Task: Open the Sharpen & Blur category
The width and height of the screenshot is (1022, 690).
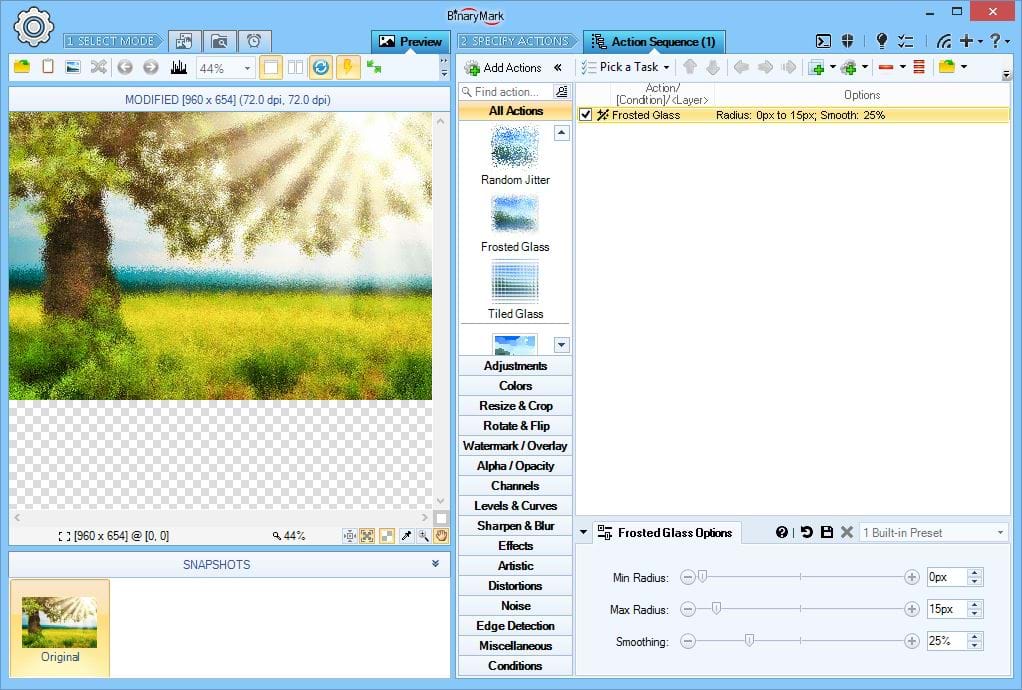Action: 515,526
